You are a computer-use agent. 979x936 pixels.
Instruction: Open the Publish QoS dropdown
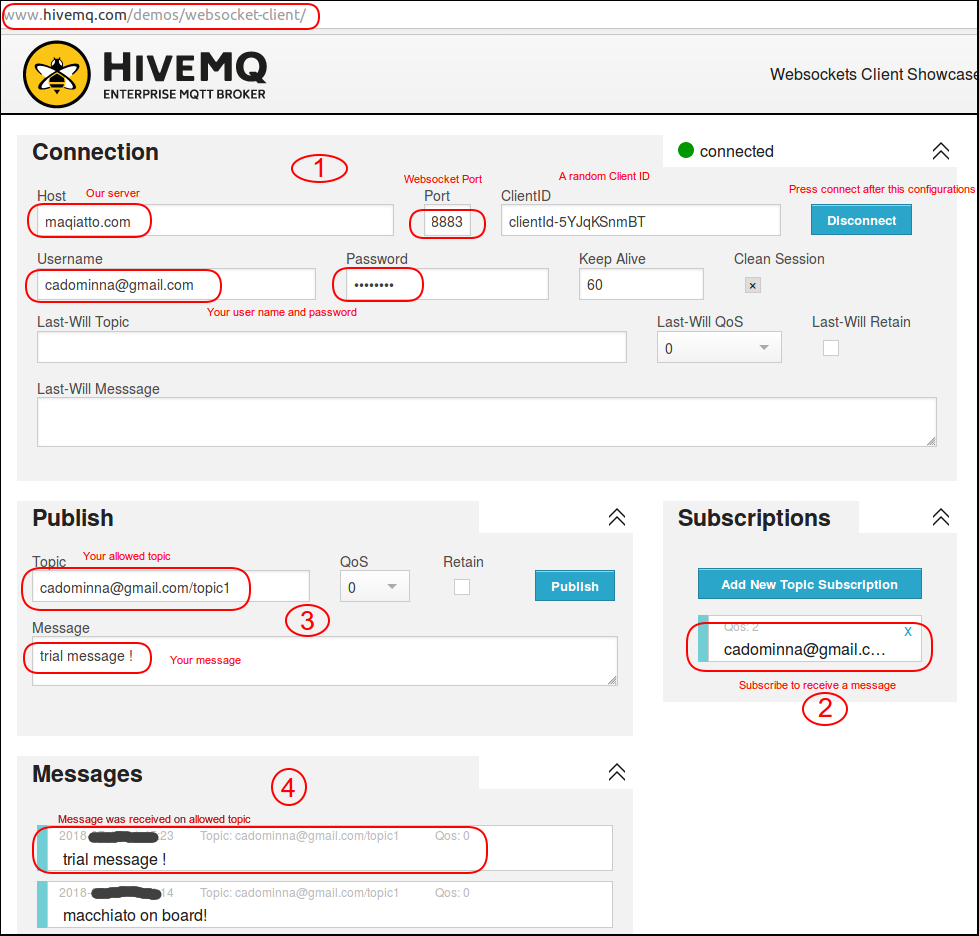click(375, 586)
